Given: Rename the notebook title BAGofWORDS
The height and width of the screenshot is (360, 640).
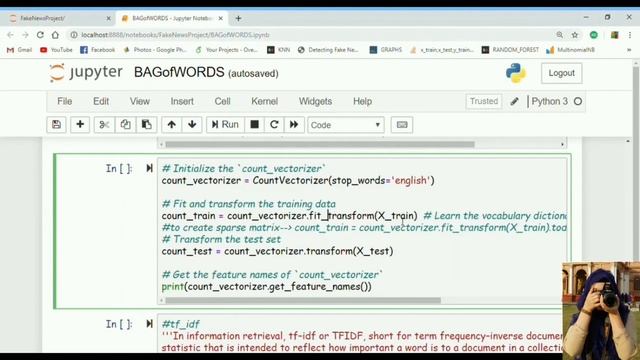Looking at the screenshot, I should tap(179, 72).
